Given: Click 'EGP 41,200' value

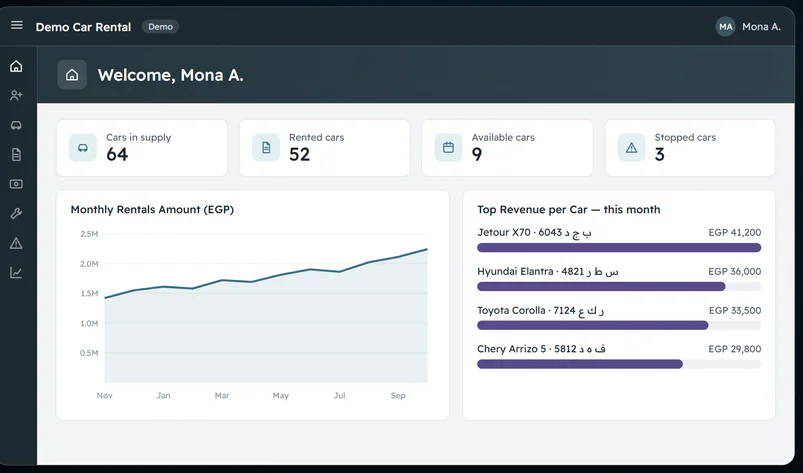Looking at the screenshot, I should [x=735, y=232].
